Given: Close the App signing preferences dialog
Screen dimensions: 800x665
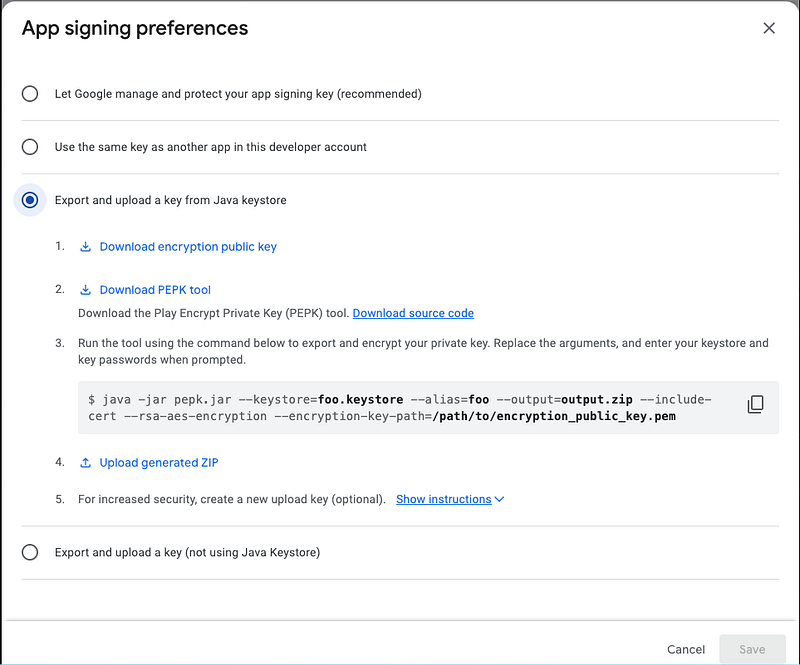Looking at the screenshot, I should click(x=769, y=28).
